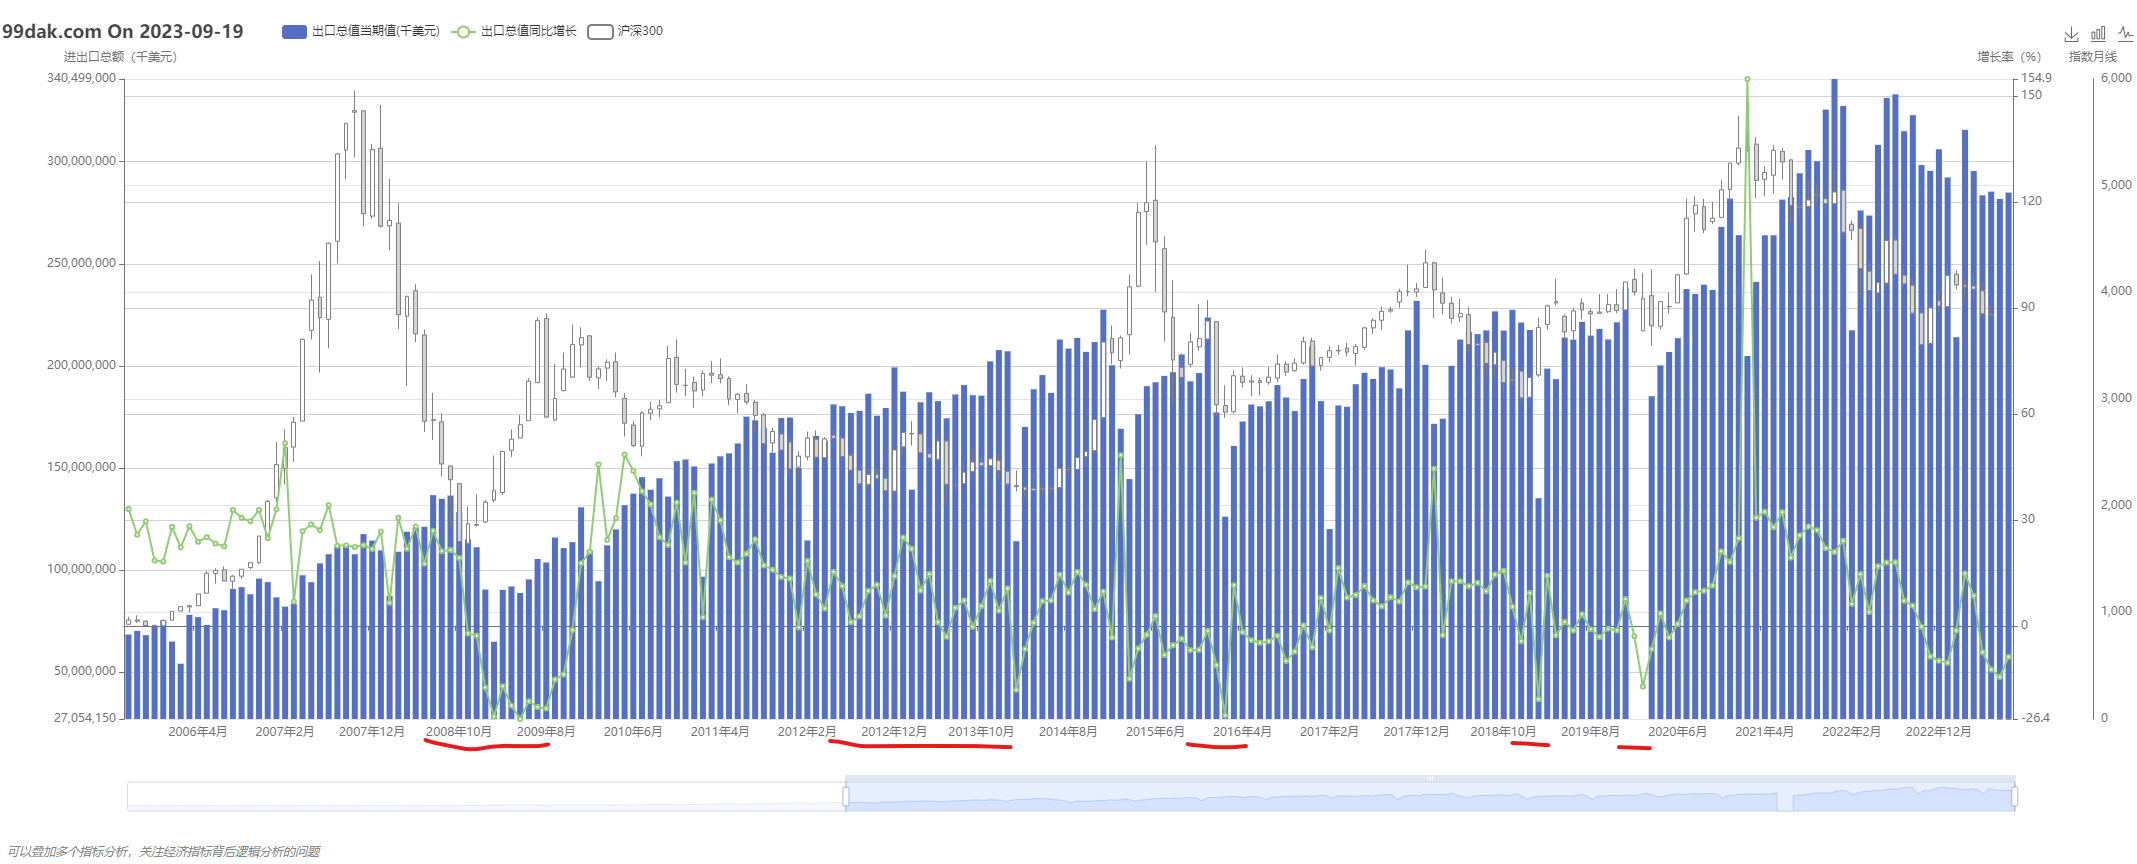Toggle the 出口总值同比增长 series label
The width and height of the screenshot is (2137, 864).
click(528, 31)
